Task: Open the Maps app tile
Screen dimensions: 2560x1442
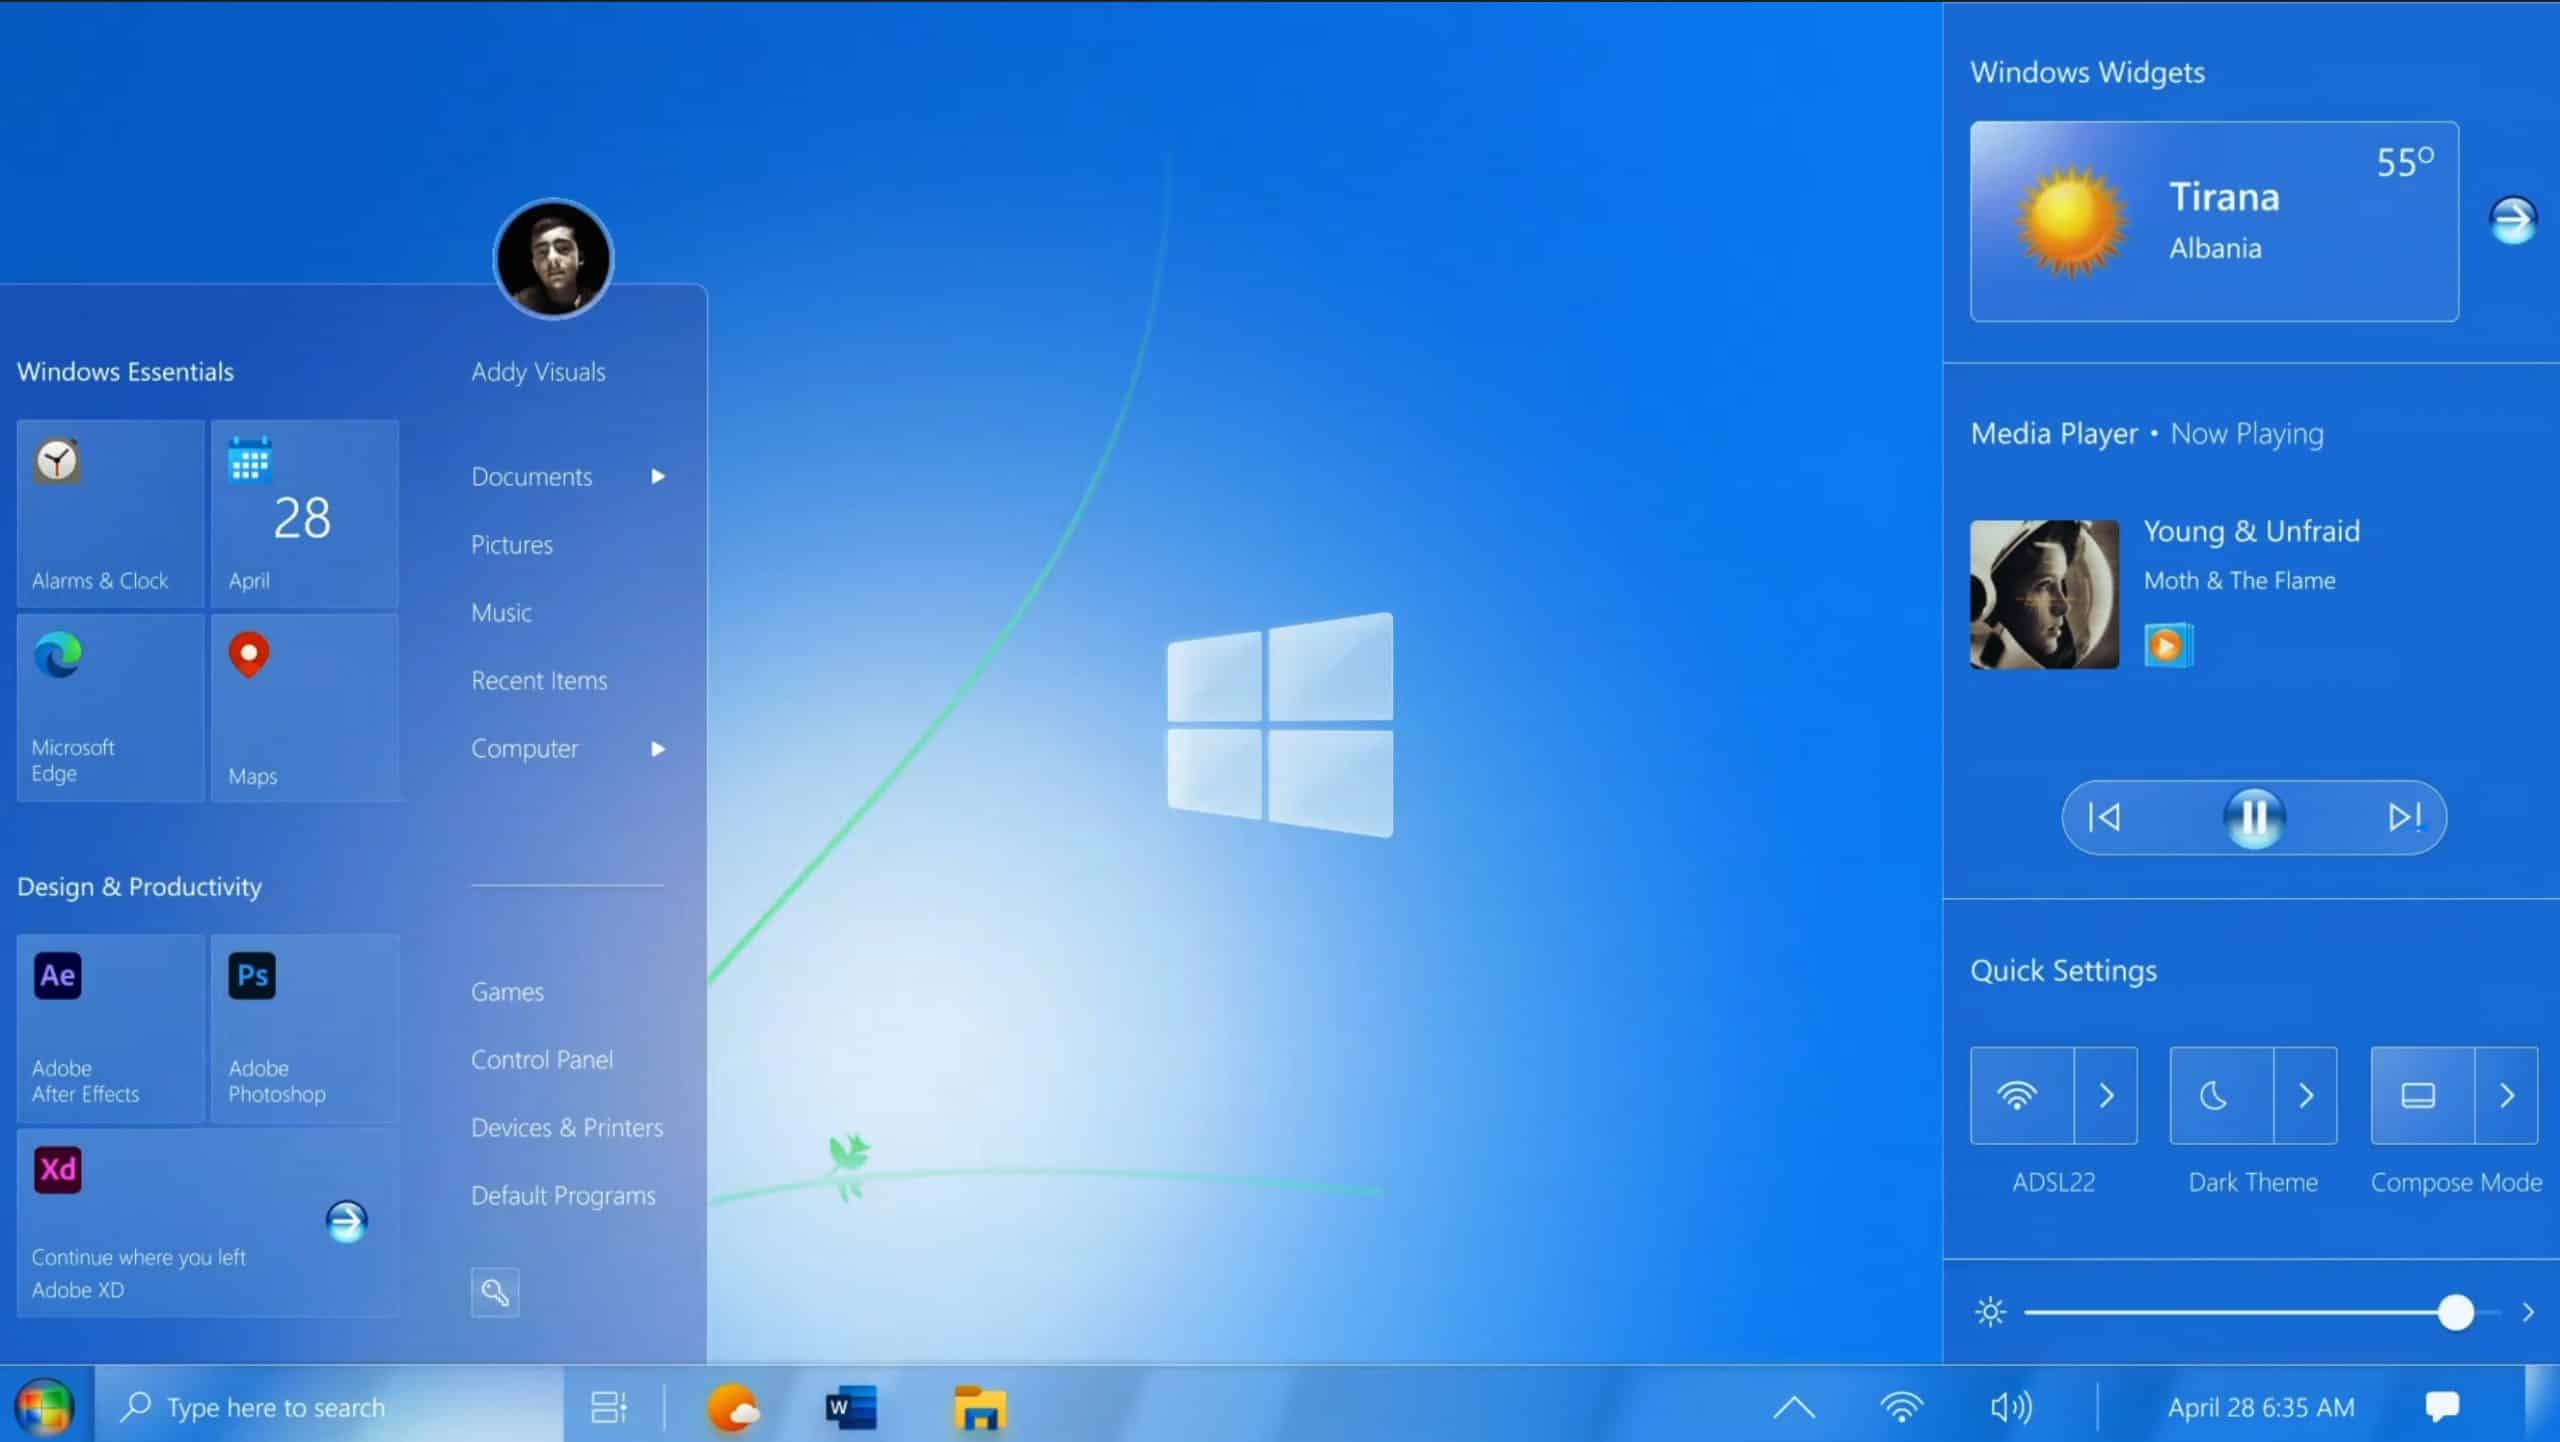Action: click(305, 708)
